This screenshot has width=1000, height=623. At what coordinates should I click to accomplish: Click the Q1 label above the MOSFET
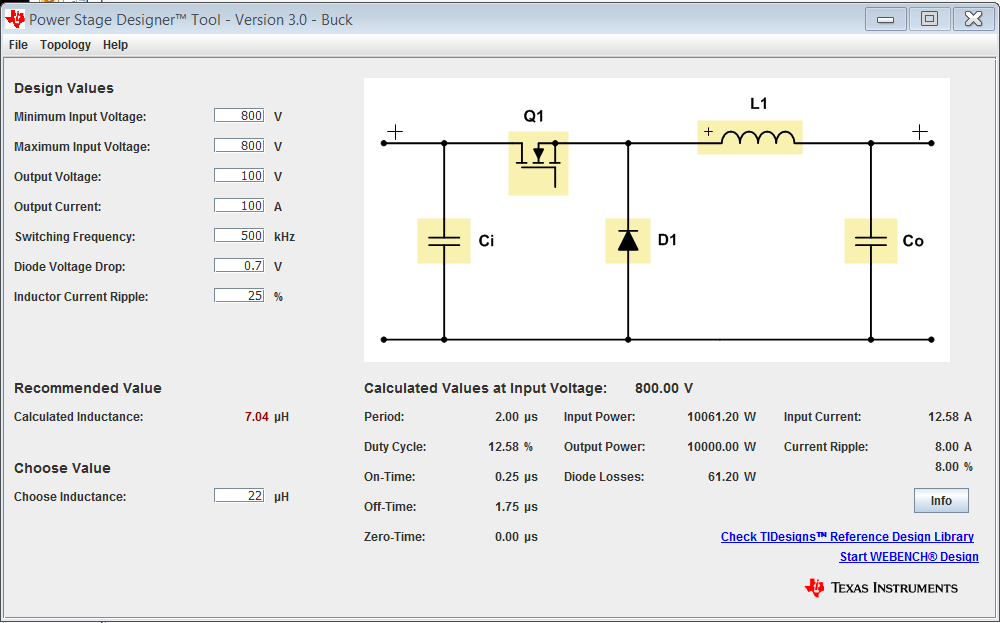(x=534, y=116)
